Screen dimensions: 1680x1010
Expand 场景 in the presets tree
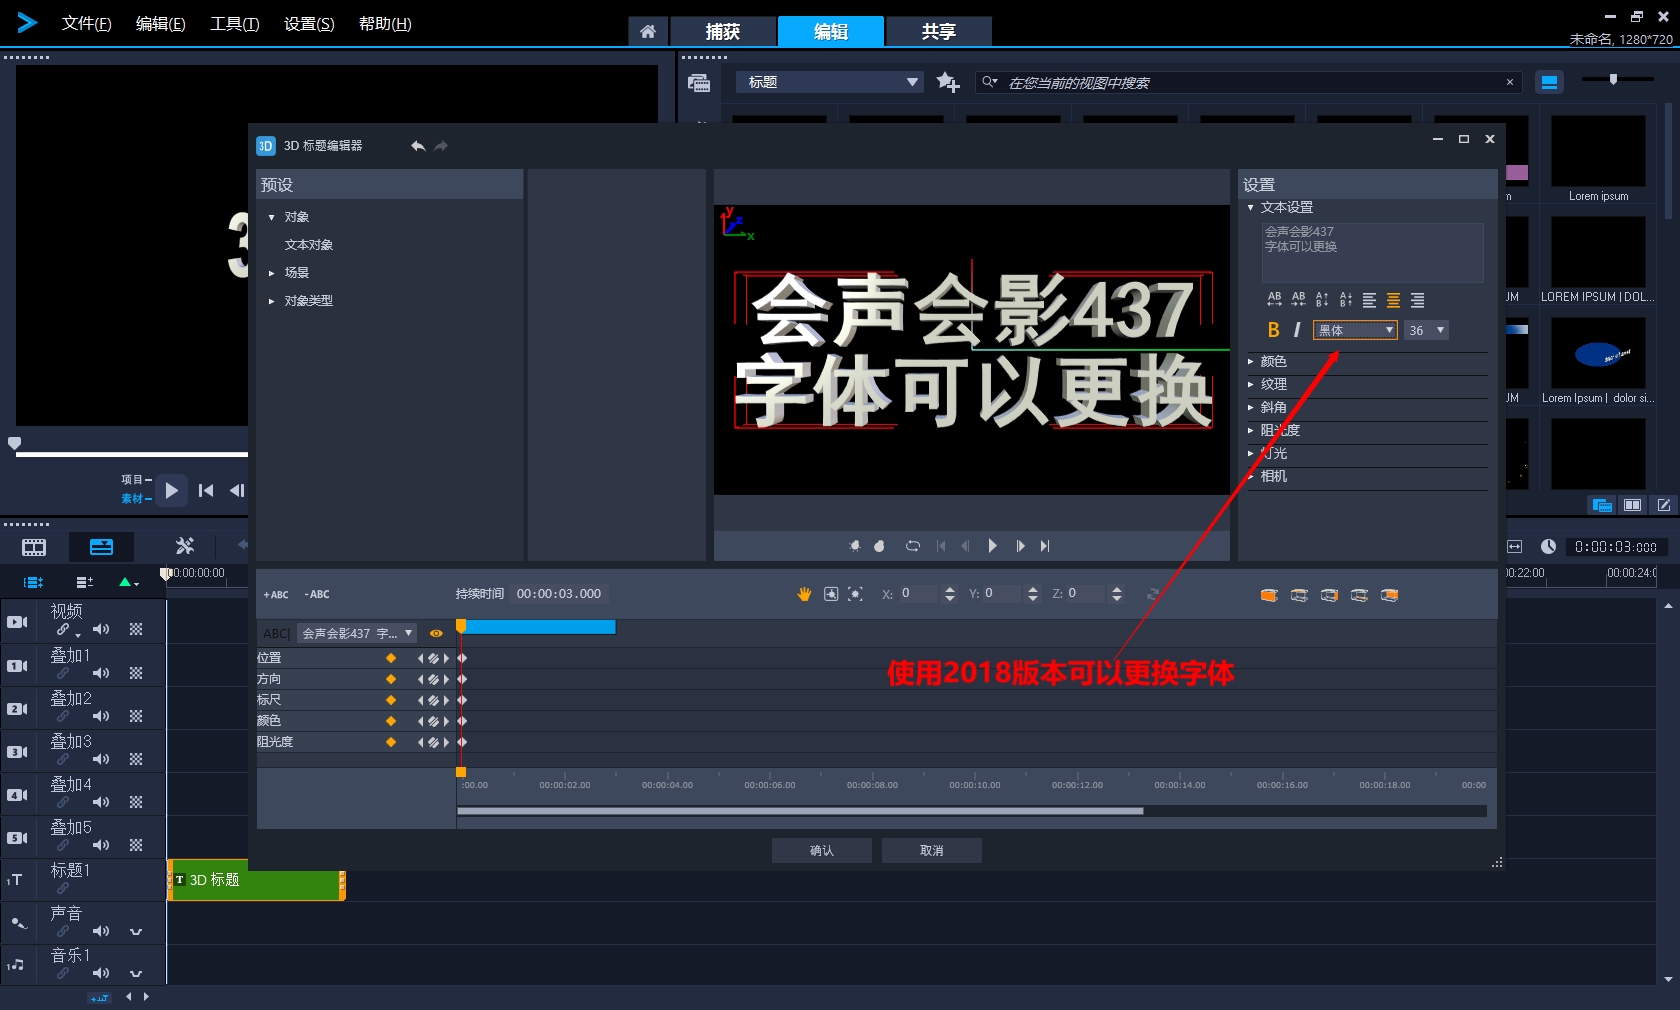tap(271, 273)
